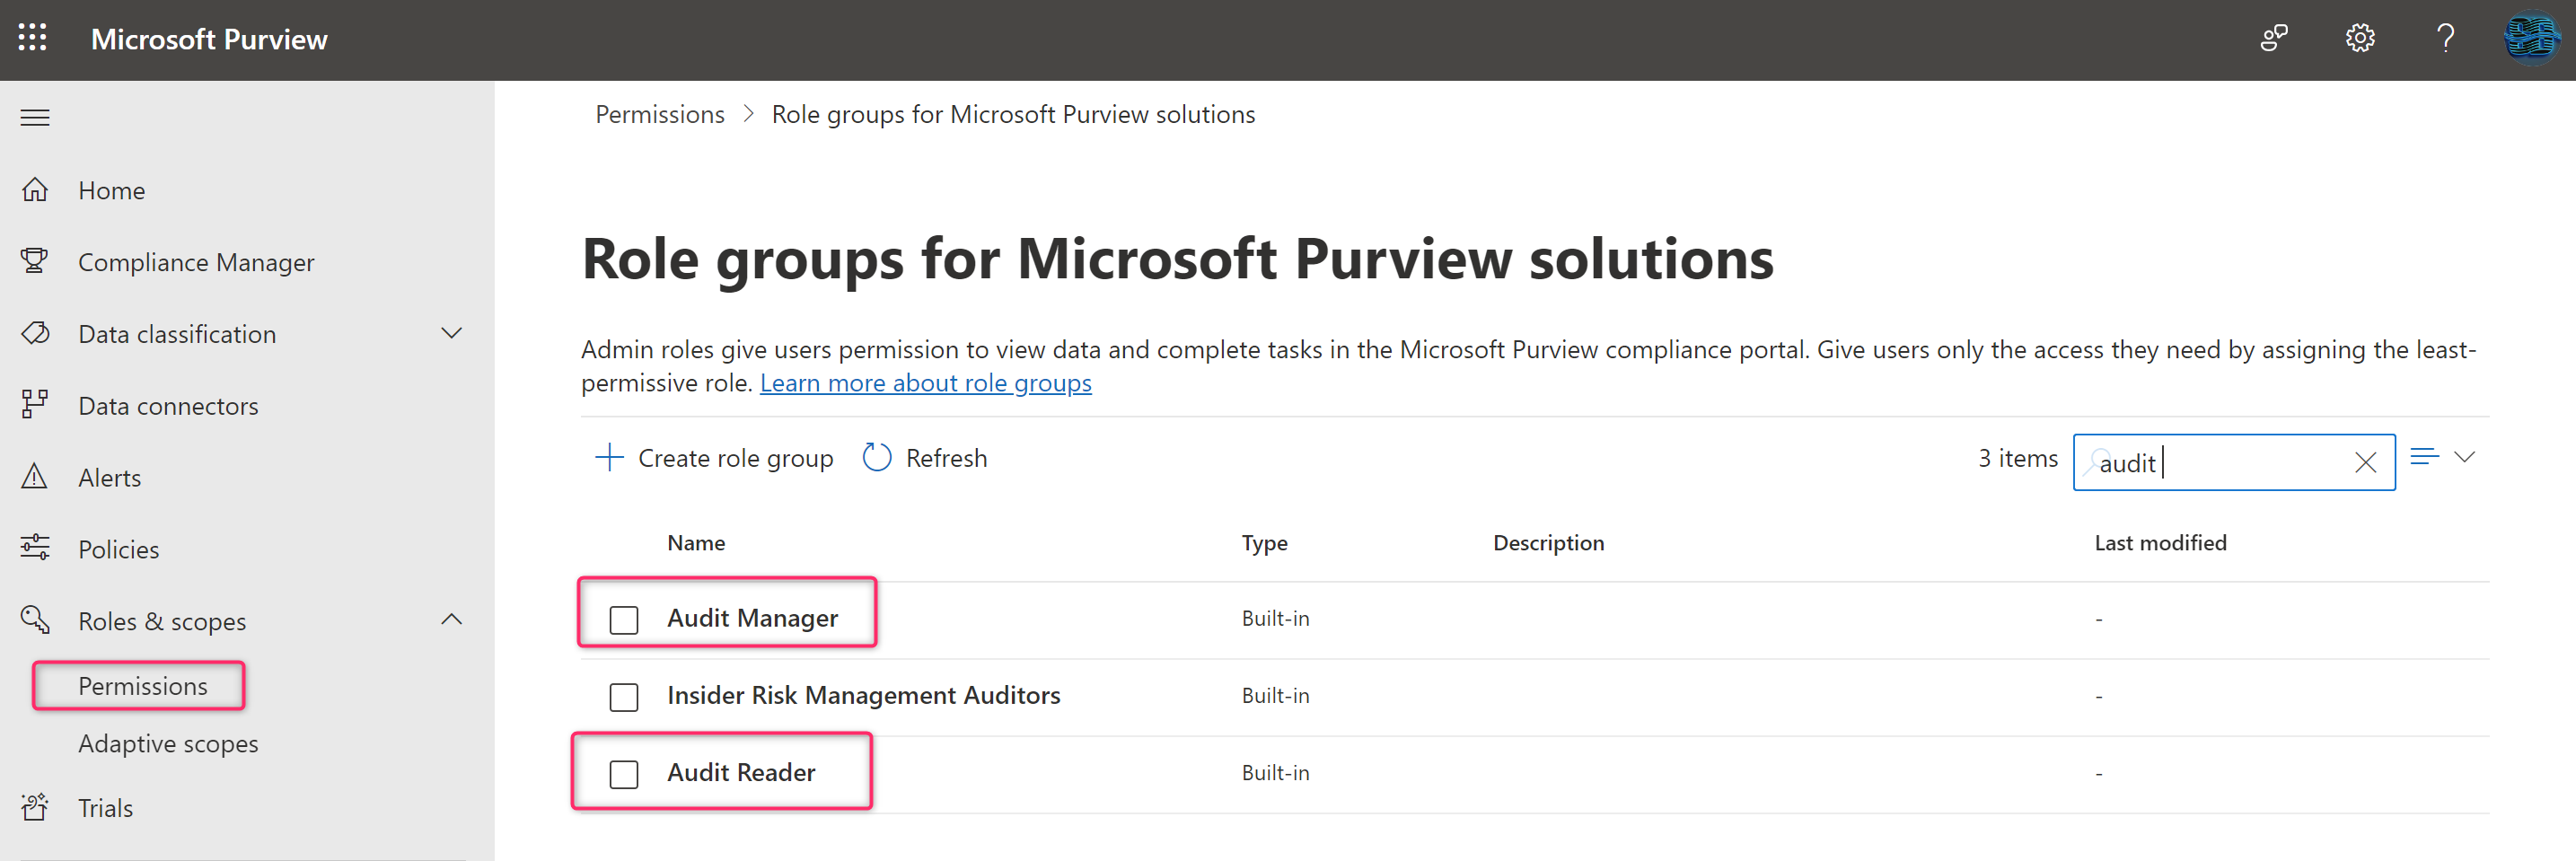2576x861 pixels.
Task: Open the app launcher waffle icon
Action: [x=33, y=38]
